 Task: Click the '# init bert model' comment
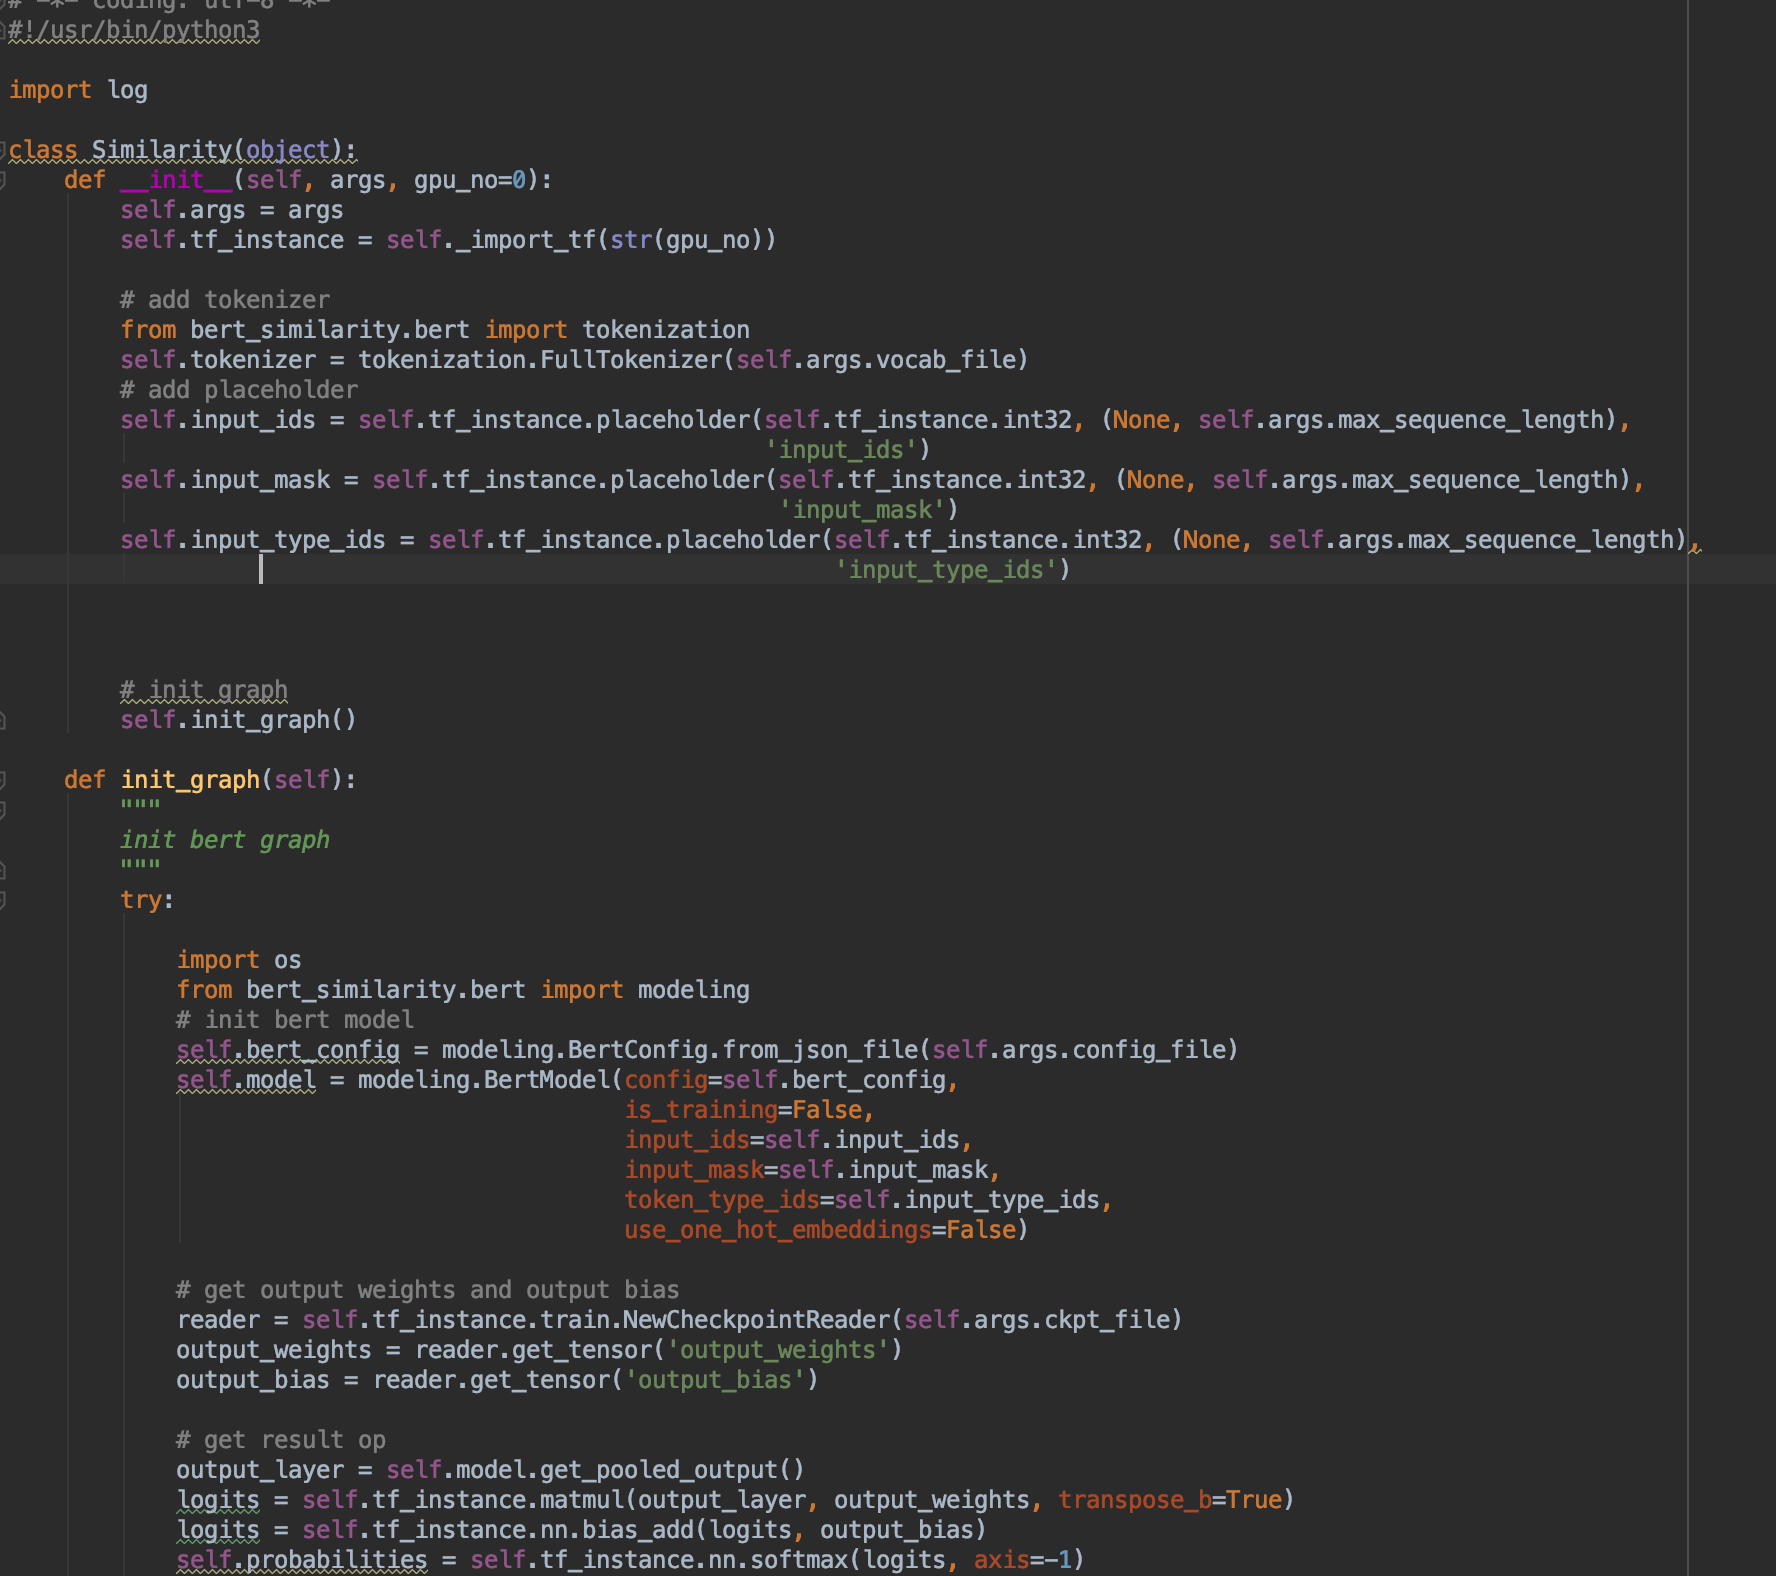pyautogui.click(x=295, y=1020)
